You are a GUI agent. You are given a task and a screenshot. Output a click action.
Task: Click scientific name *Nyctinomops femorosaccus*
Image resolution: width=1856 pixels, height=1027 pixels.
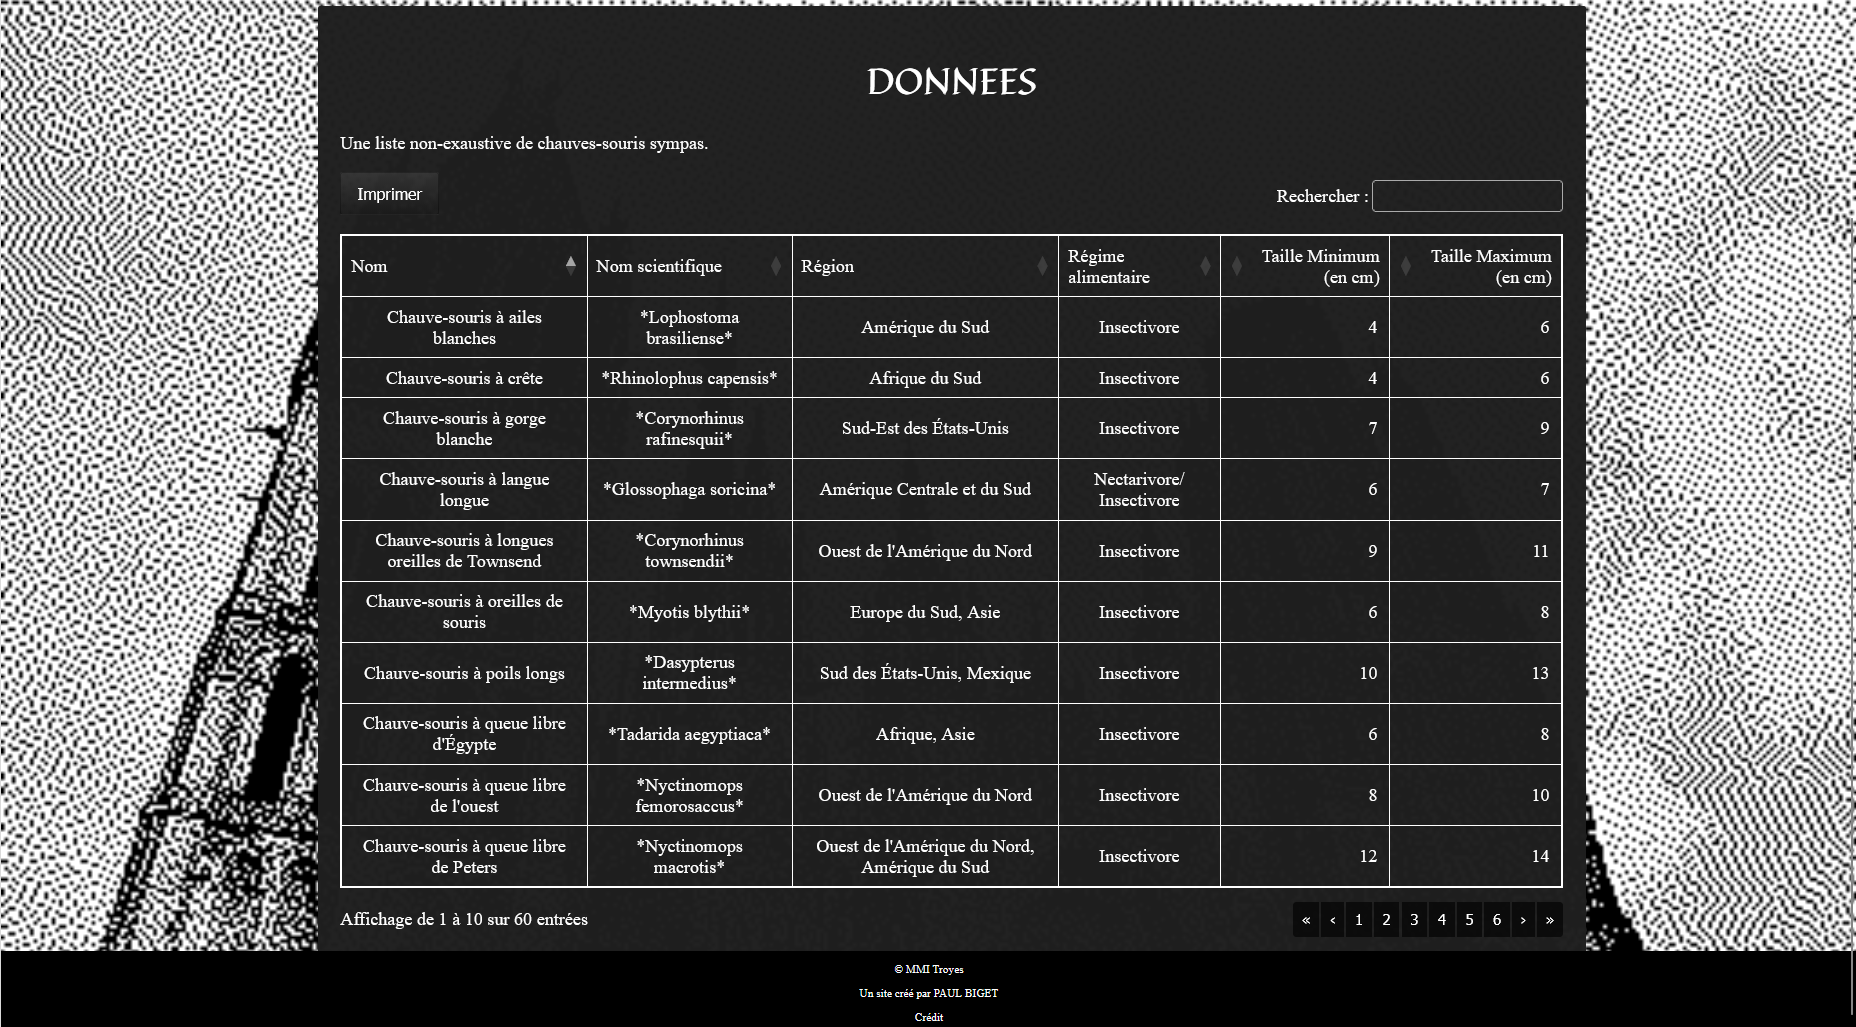(x=690, y=795)
